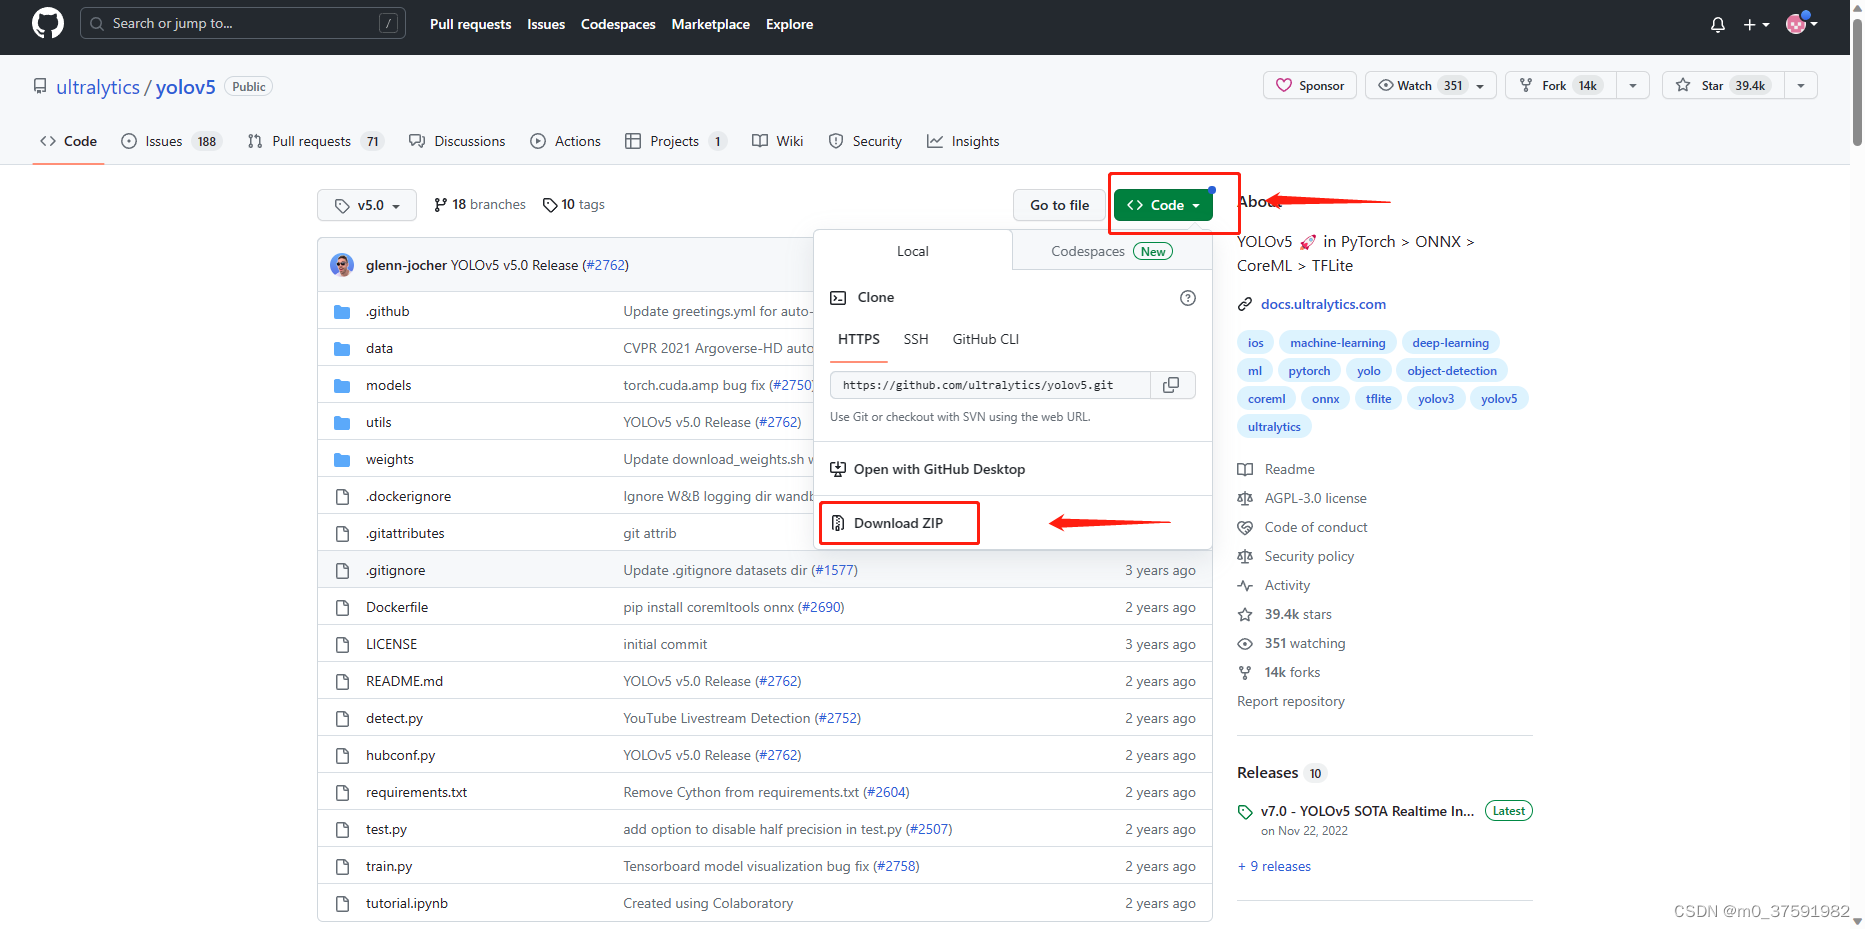Open the repository Pull requests tab
Screen dimensions: 1865x929
[x=315, y=141]
